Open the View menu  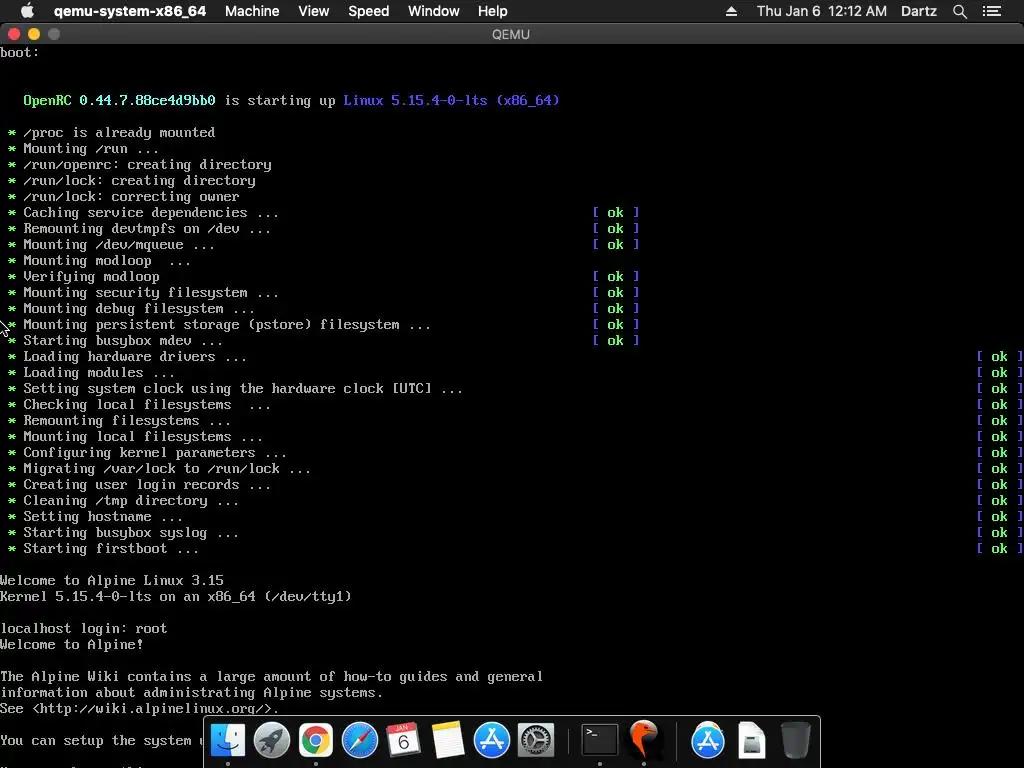click(313, 11)
